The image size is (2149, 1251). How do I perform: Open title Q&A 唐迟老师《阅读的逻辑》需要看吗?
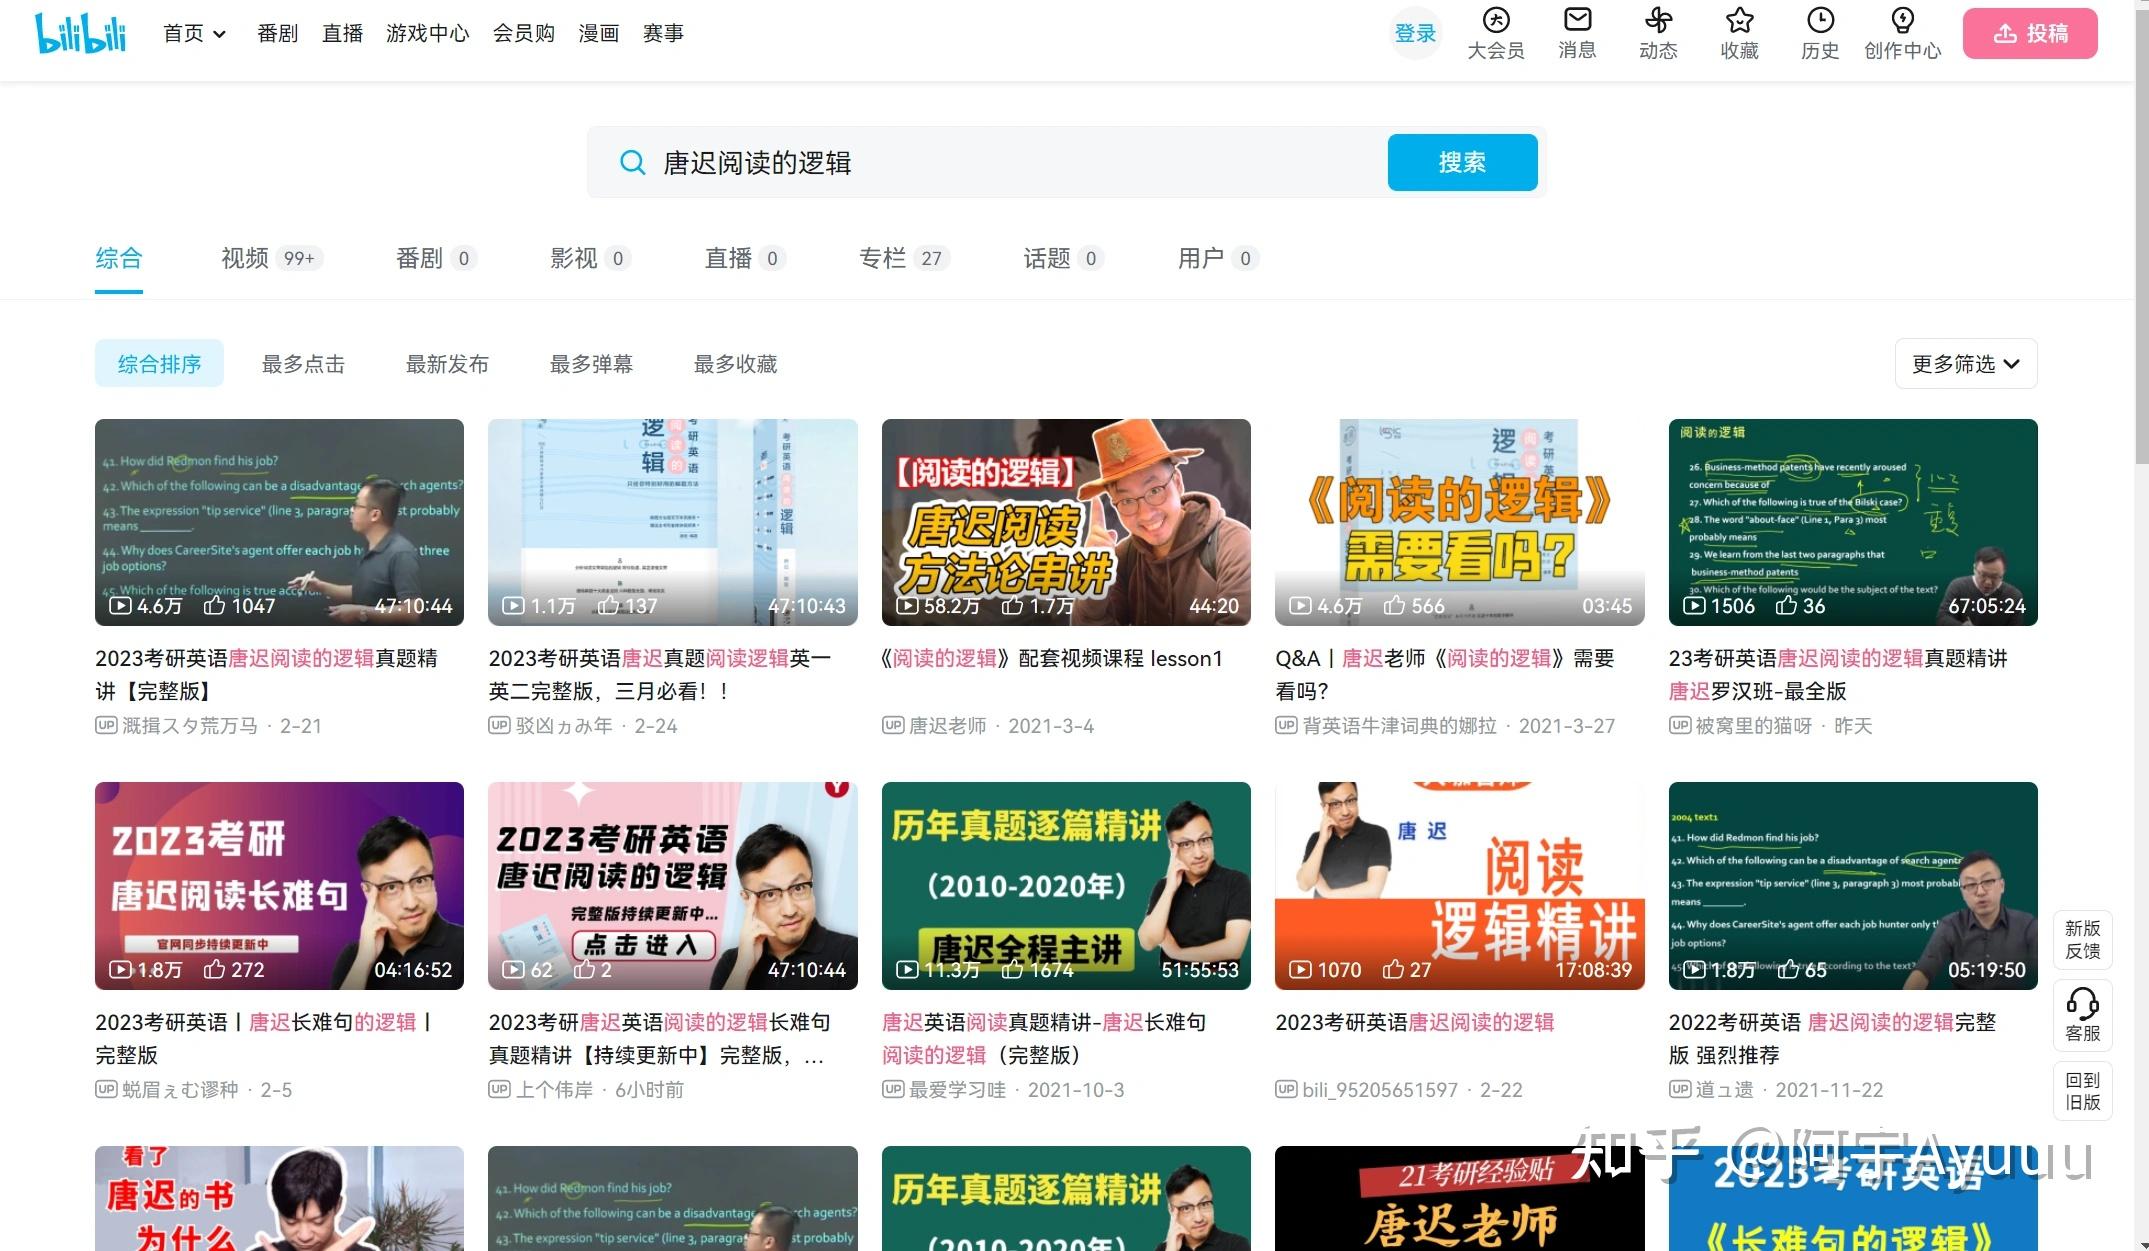1445,674
